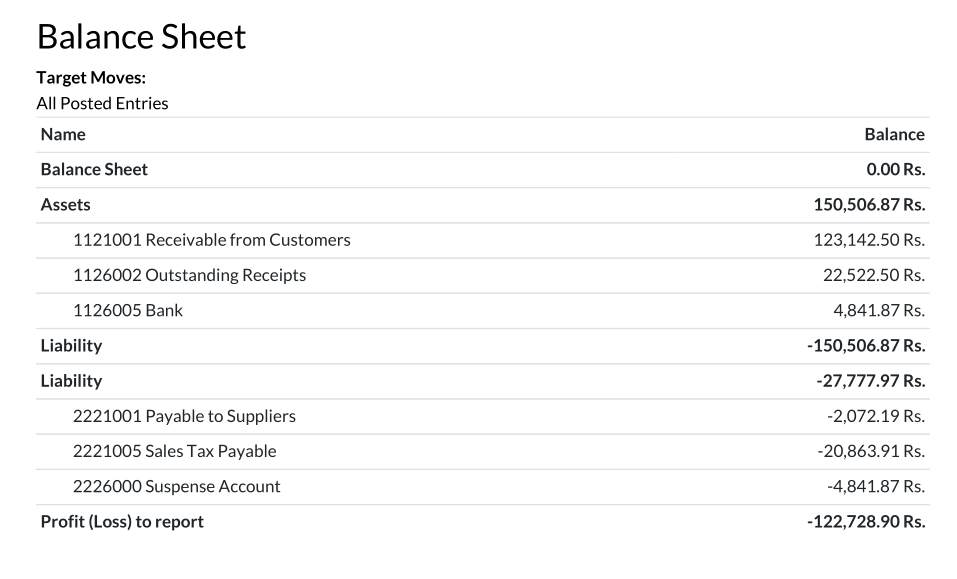Click the 22,522.50 Rs. balance value

tap(874, 275)
